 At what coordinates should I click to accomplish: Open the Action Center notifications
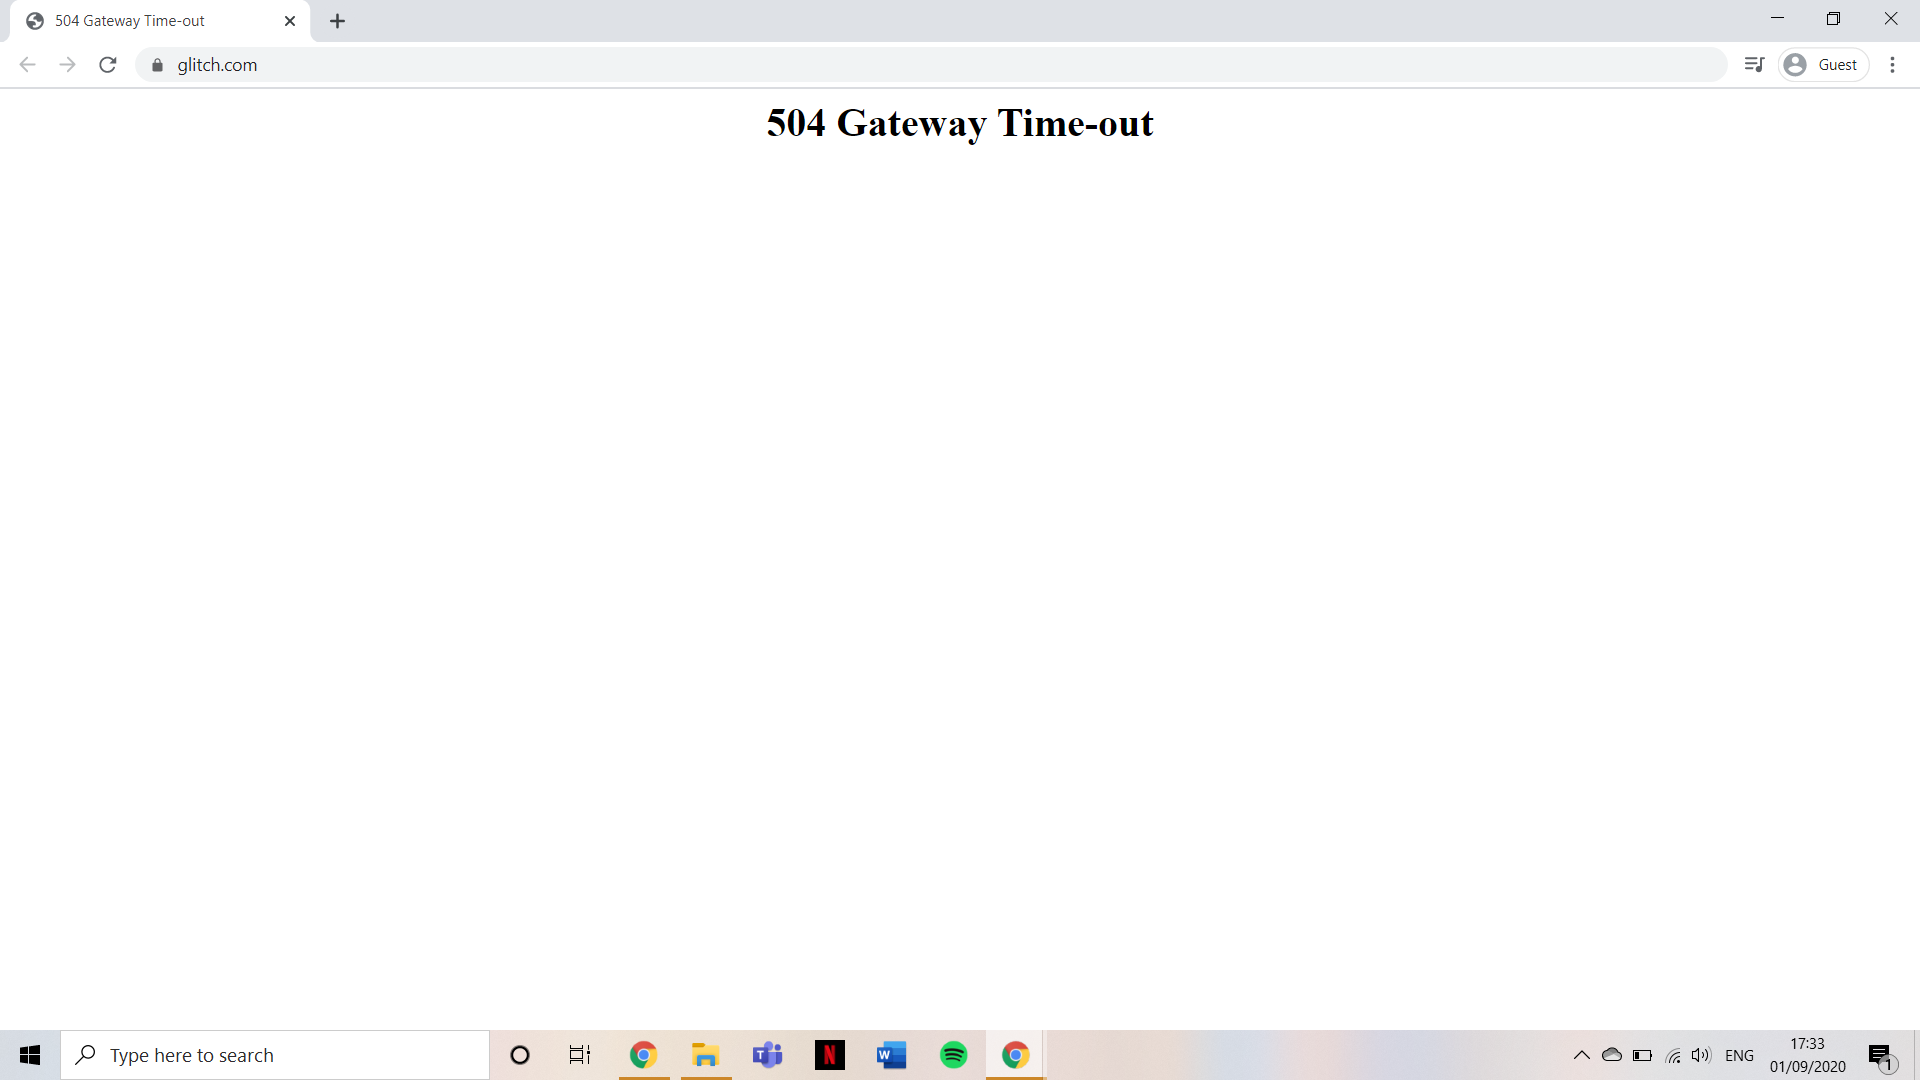click(x=1880, y=1056)
